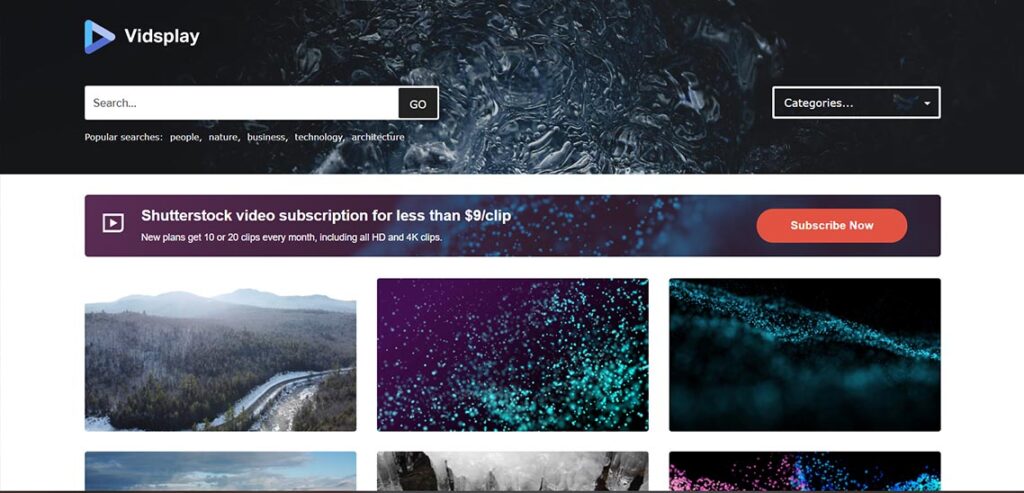Screen dimensions: 1024x493
Task: Click the Categories dropdown caret arrow
Action: (927, 103)
